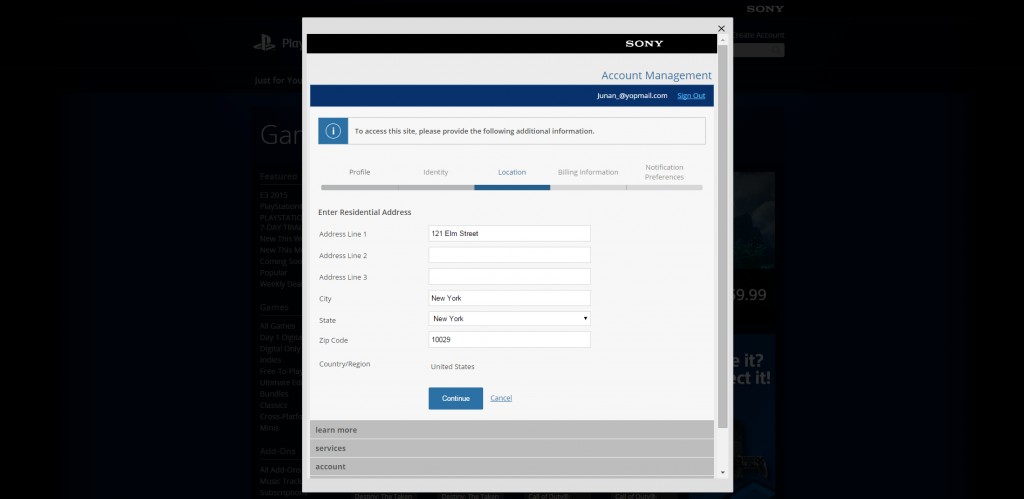Viewport: 1024px width, 499px height.
Task: Click the SONY logo in the dialog header
Action: (644, 44)
